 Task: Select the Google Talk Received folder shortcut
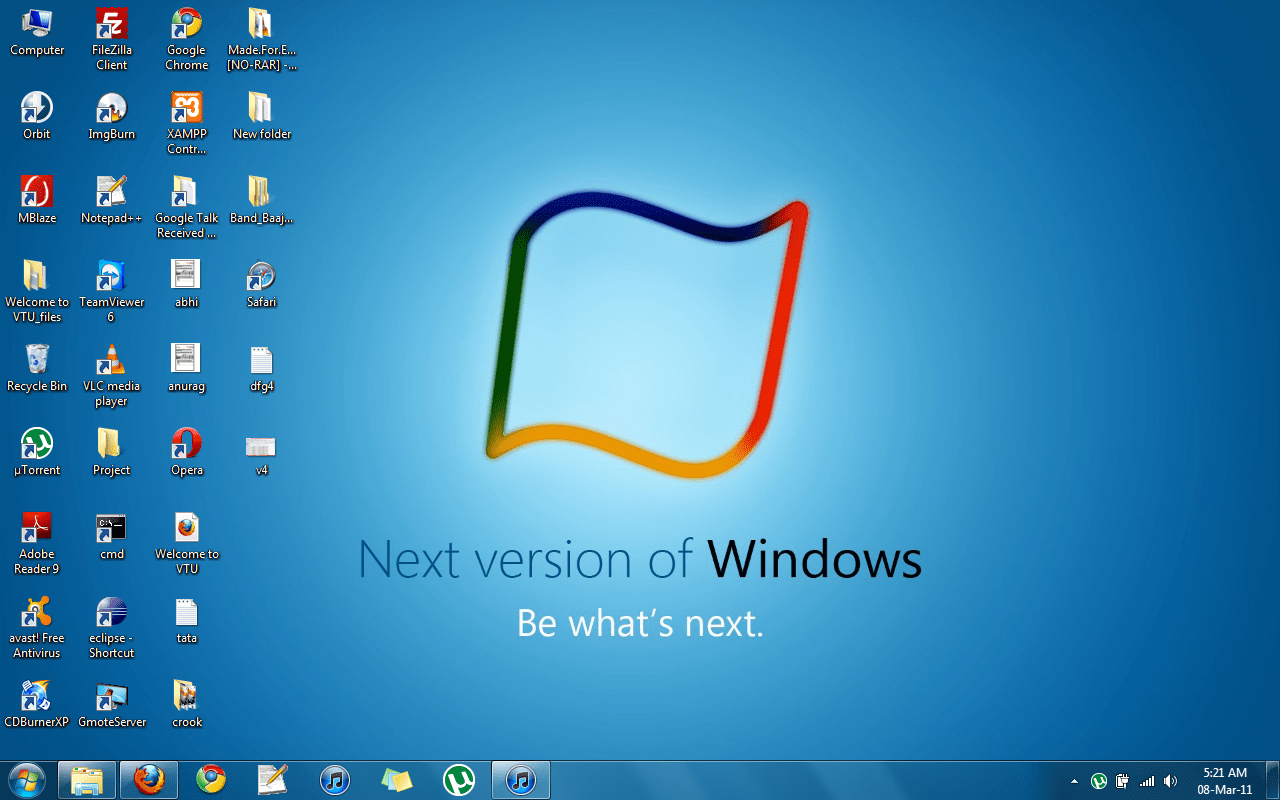pyautogui.click(x=186, y=207)
